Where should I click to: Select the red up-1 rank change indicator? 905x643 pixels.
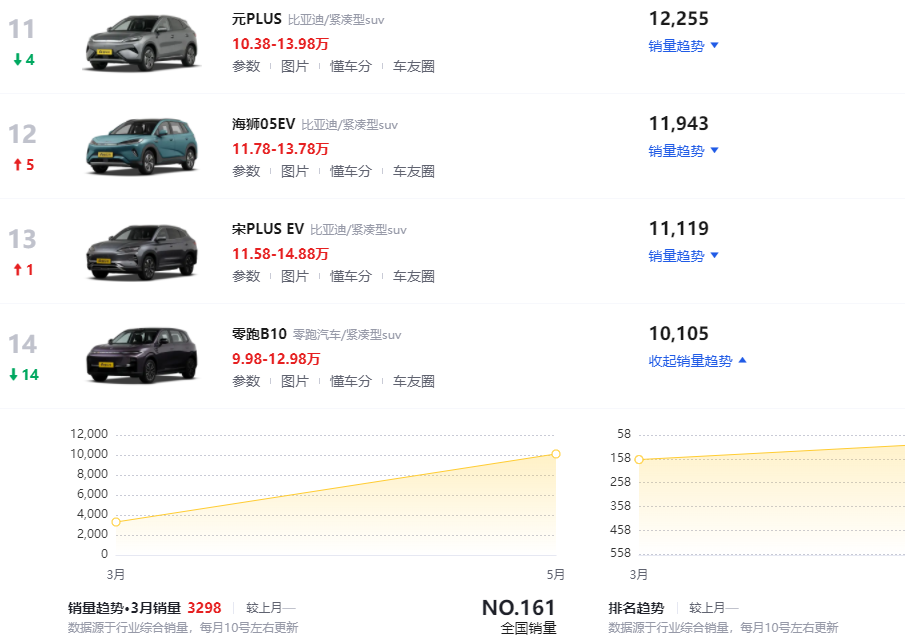pyautogui.click(x=24, y=270)
